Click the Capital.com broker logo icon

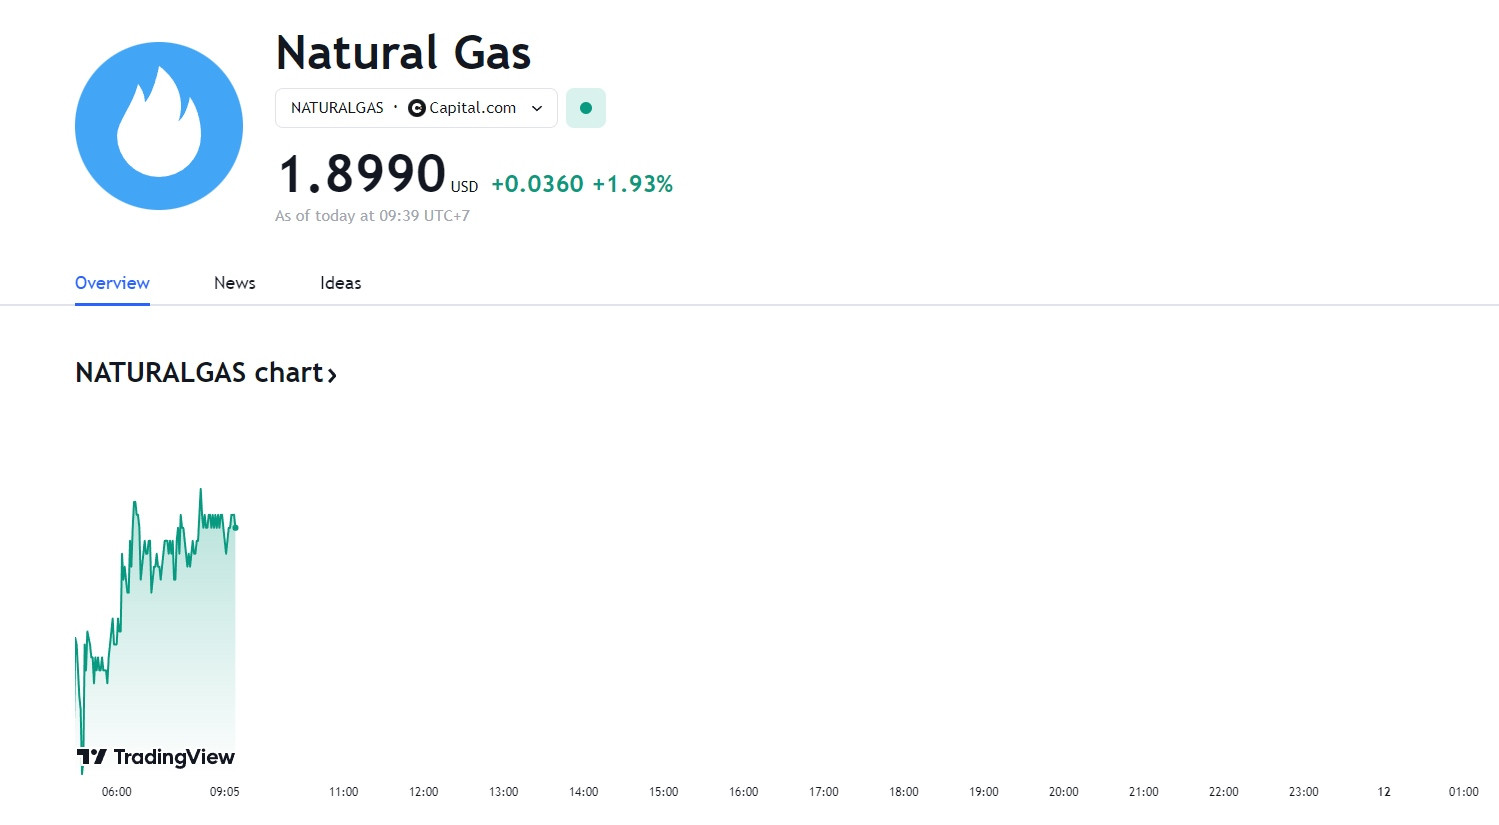[417, 108]
